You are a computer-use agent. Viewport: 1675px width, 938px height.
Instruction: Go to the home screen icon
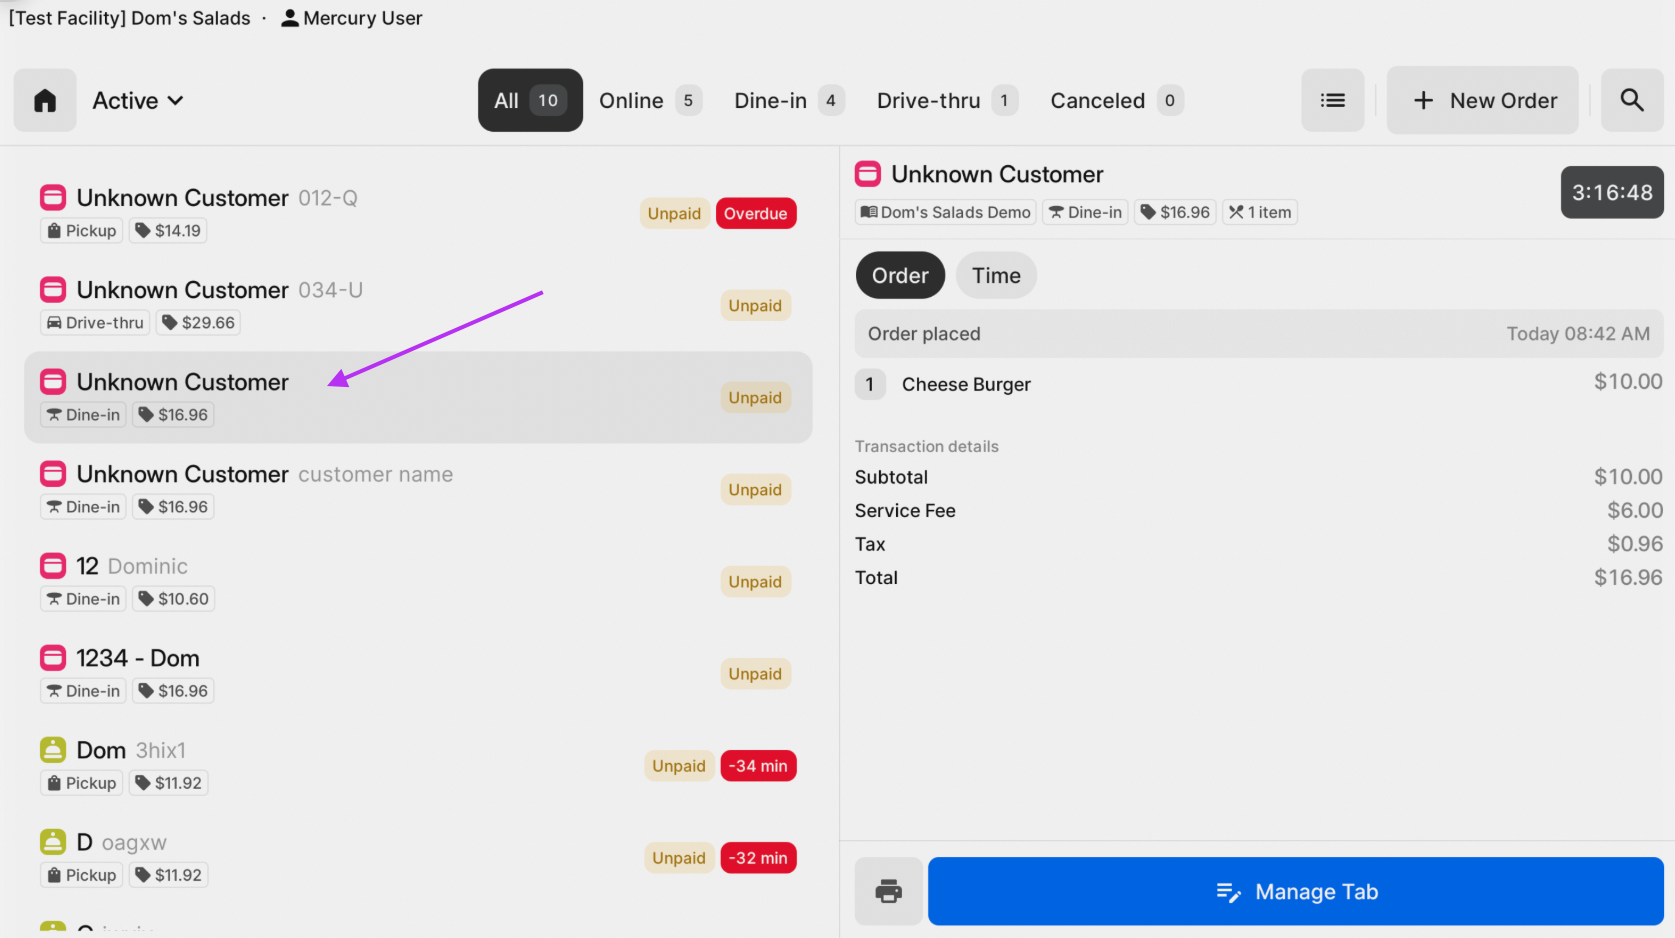[x=45, y=100]
